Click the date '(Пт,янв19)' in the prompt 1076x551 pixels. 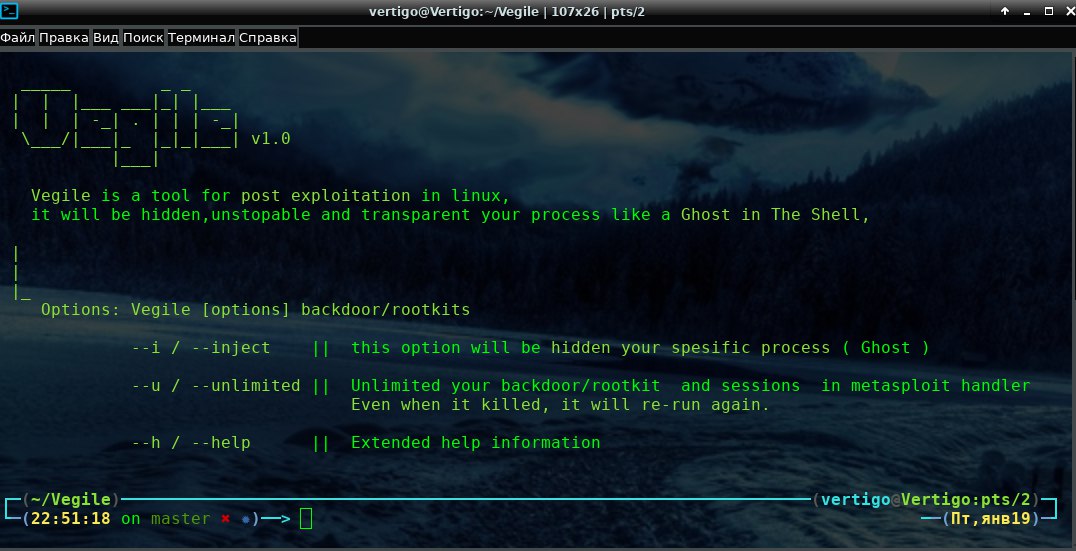(x=991, y=519)
